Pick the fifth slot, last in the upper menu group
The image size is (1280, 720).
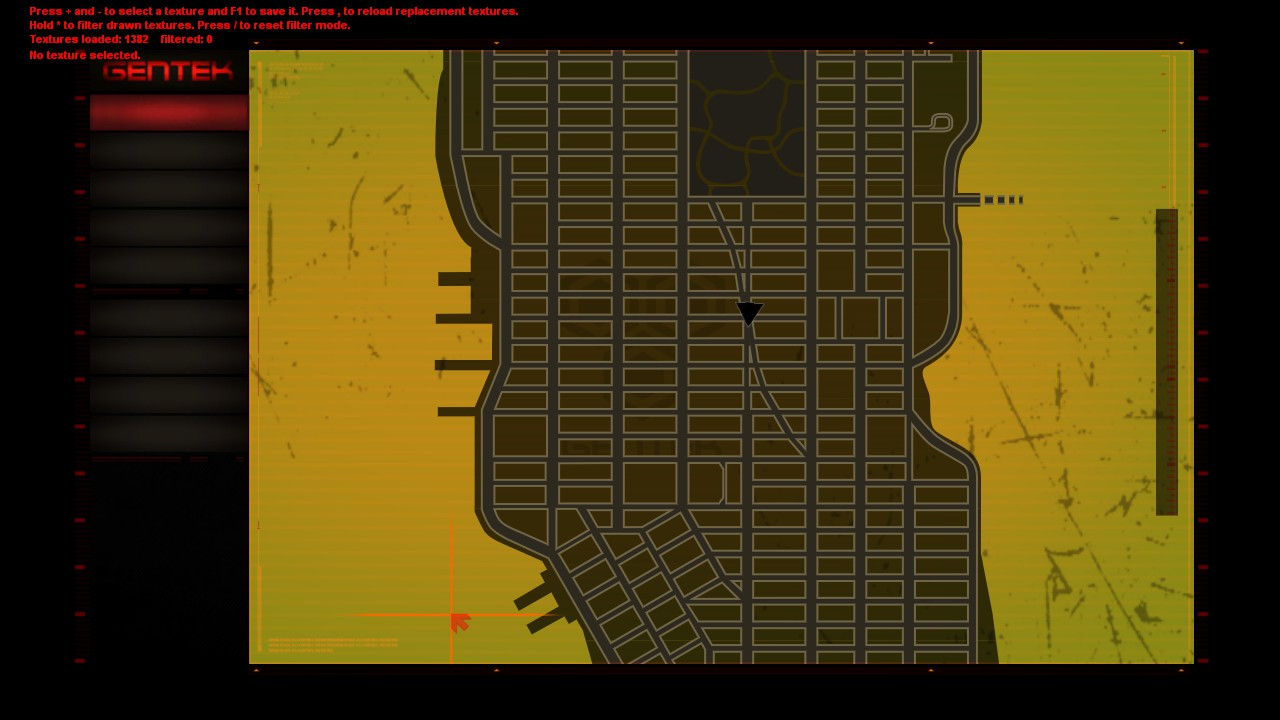[x=169, y=266]
